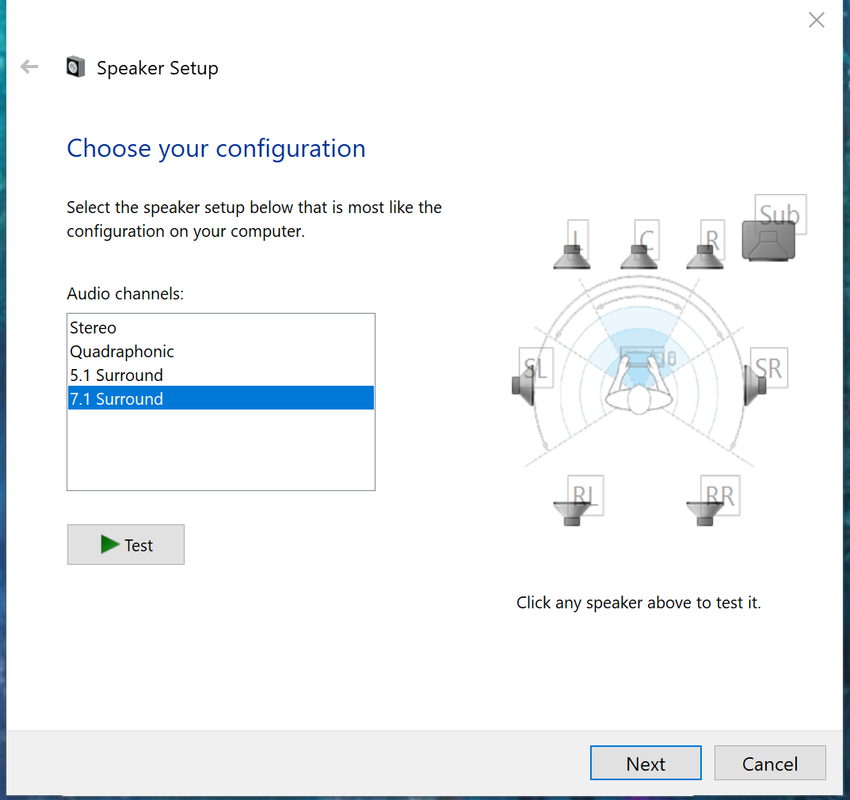The width and height of the screenshot is (850, 800).
Task: Select Stereo audio channel
Action: tap(221, 327)
